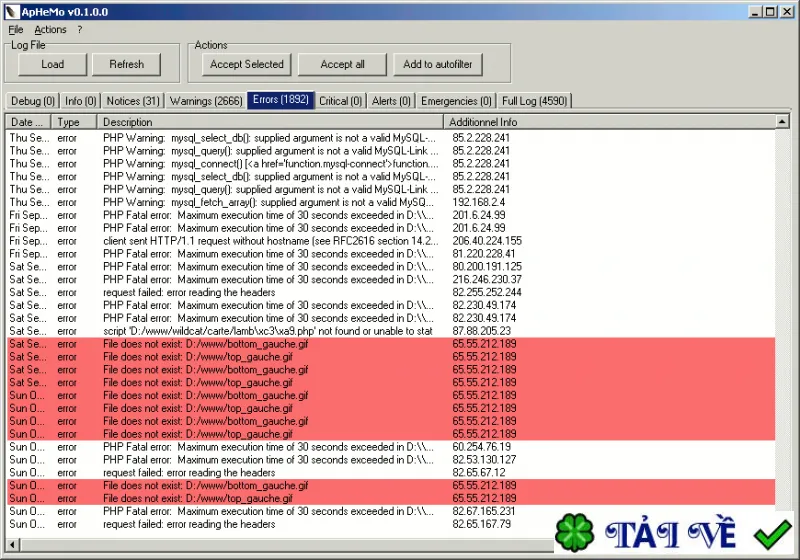Select the row with IP 82.65.67.12

(x=391, y=473)
